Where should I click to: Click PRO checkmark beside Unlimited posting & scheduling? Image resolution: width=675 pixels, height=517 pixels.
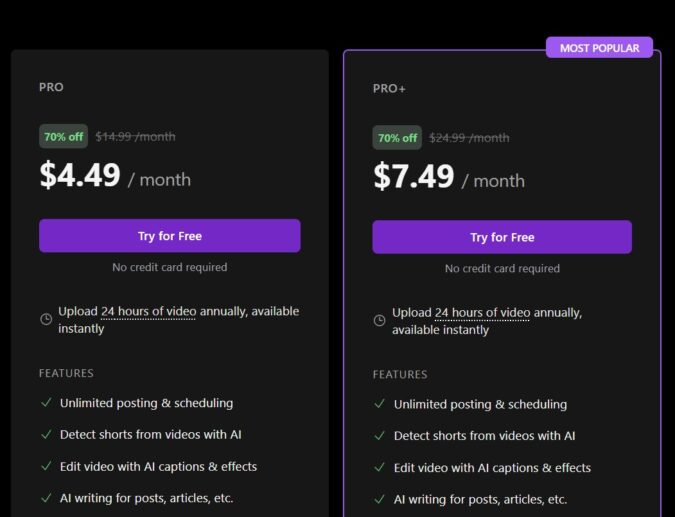[46, 403]
